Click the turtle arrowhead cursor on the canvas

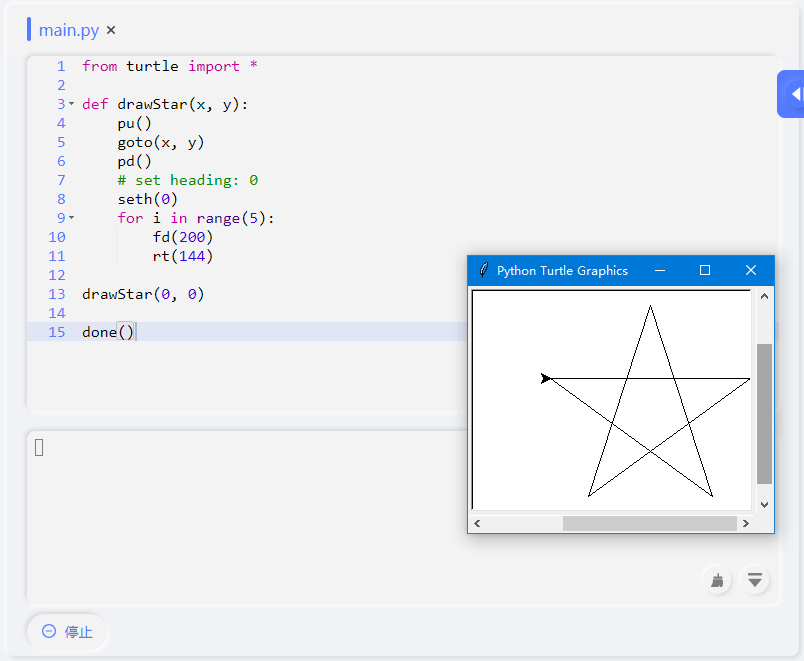coord(546,378)
